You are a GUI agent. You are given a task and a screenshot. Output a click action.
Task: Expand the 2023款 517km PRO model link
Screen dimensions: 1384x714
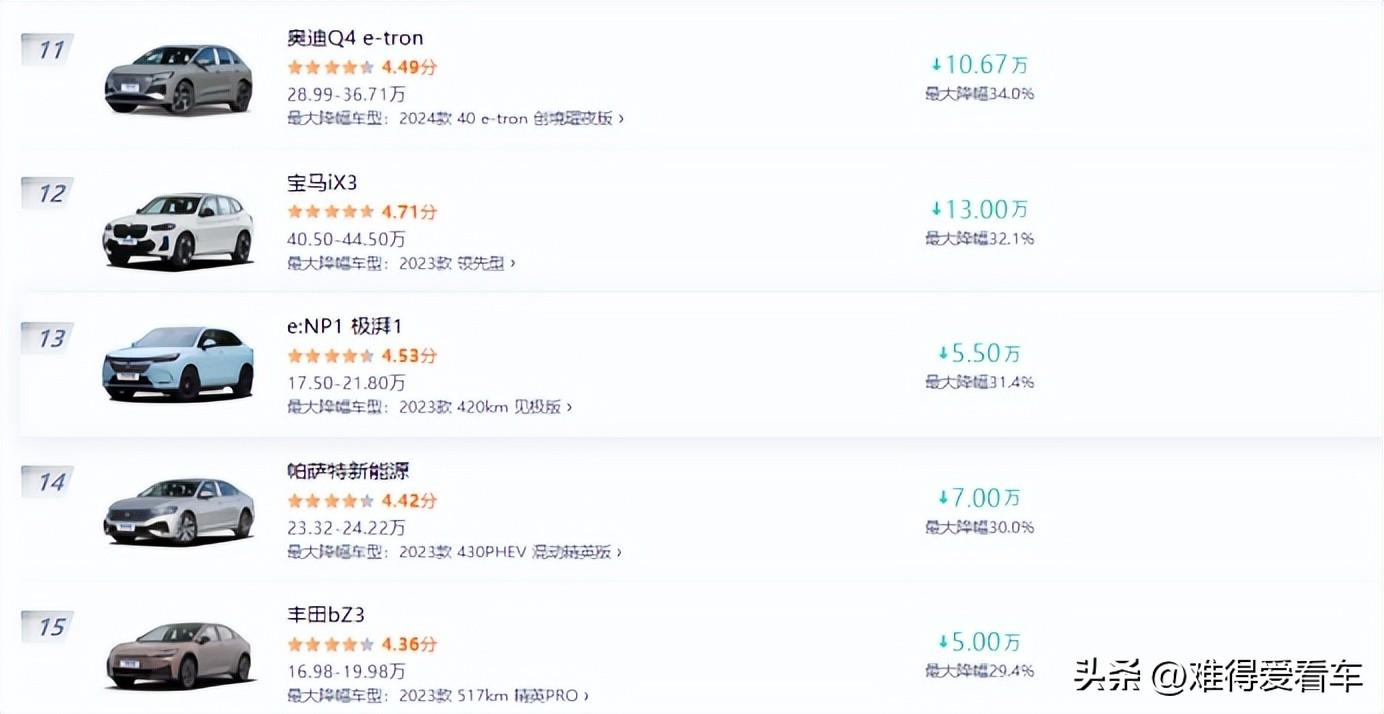(x=493, y=695)
